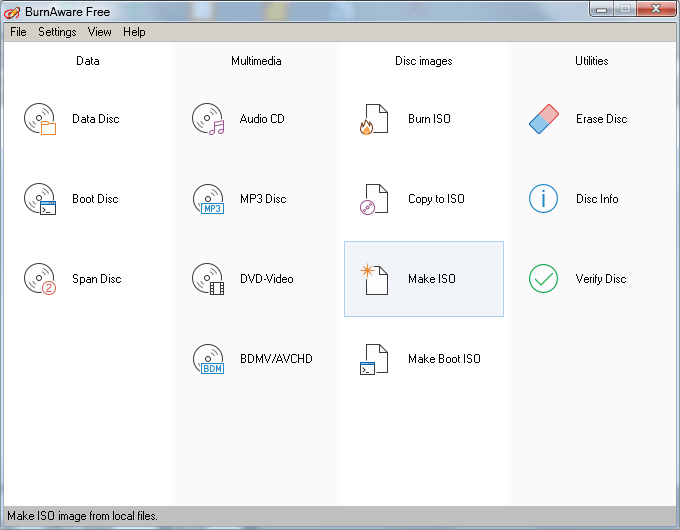Select the Data Disc label
Image resolution: width=680 pixels, height=530 pixels.
[95, 119]
